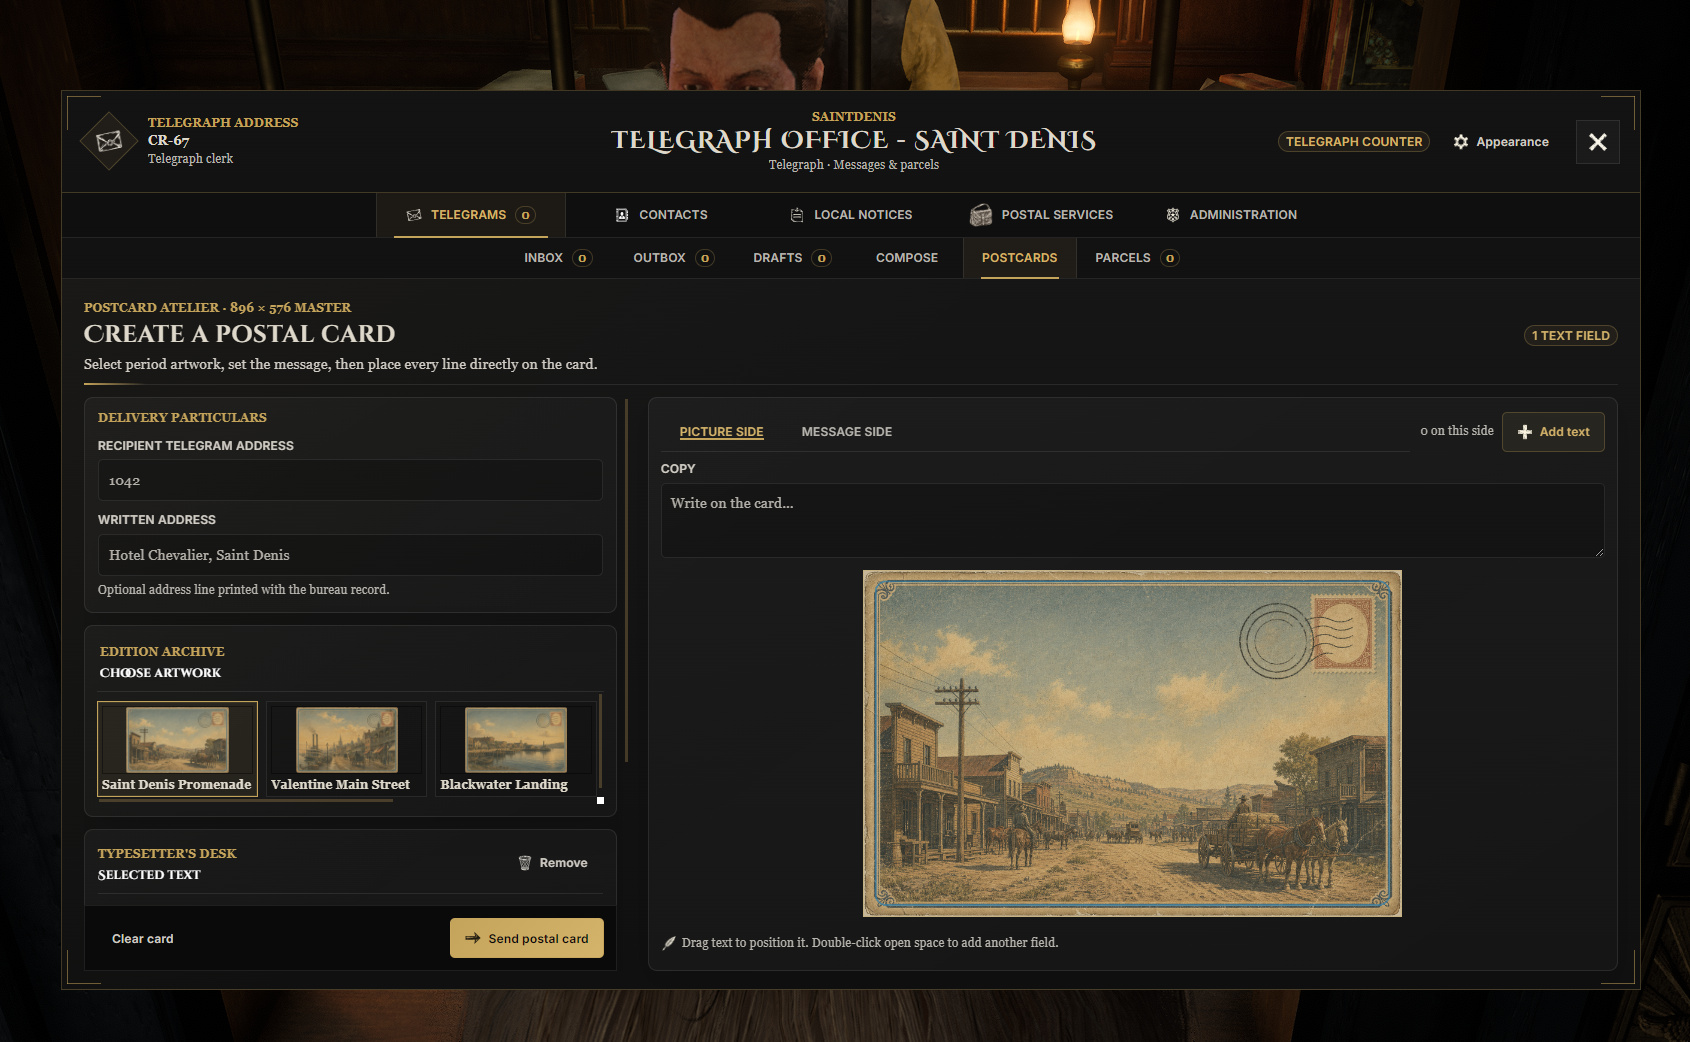Image resolution: width=1690 pixels, height=1042 pixels.
Task: Switch to the Compose sub-tab
Action: [907, 258]
